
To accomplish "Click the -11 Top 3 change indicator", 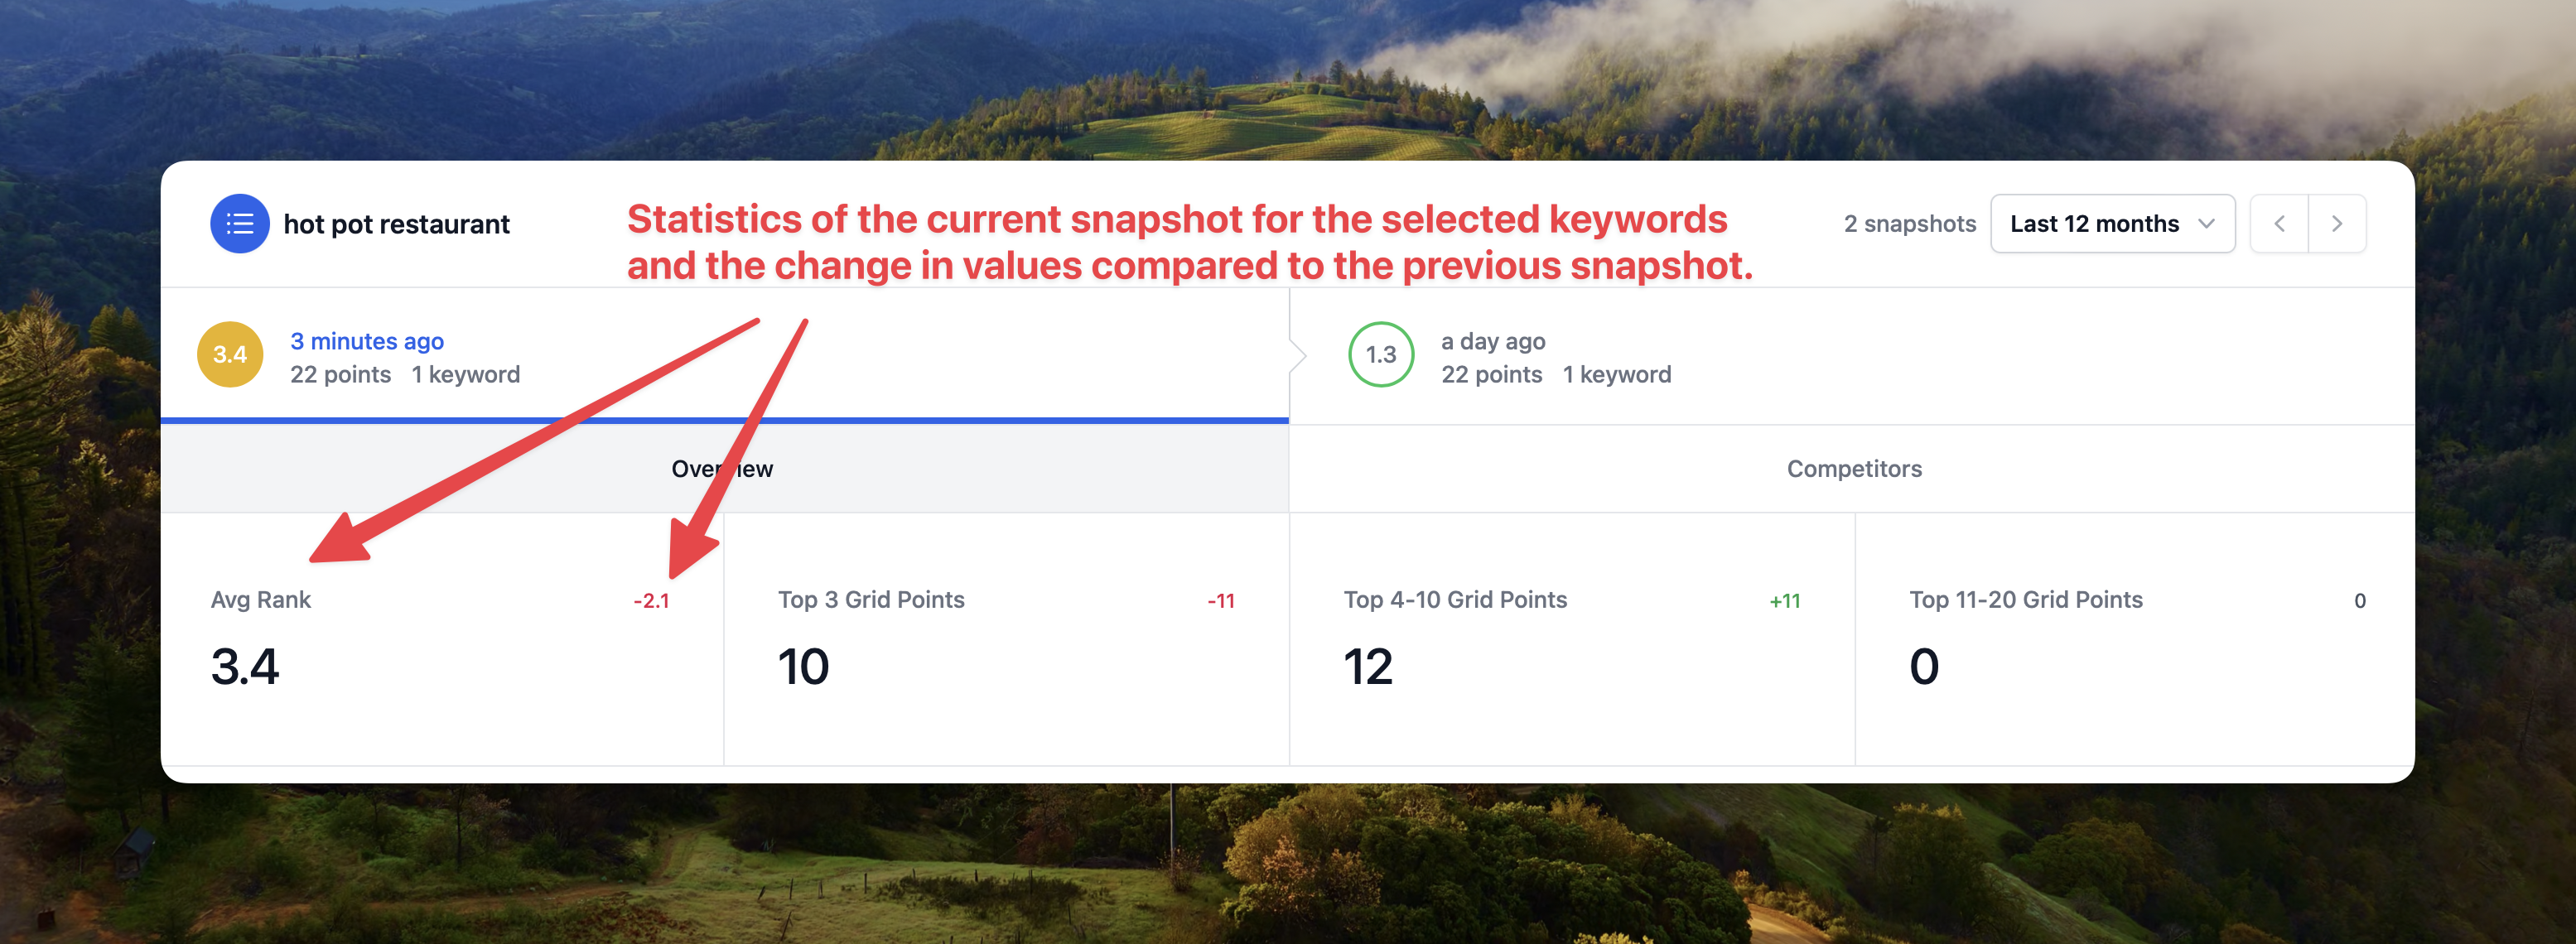I will (x=1220, y=601).
